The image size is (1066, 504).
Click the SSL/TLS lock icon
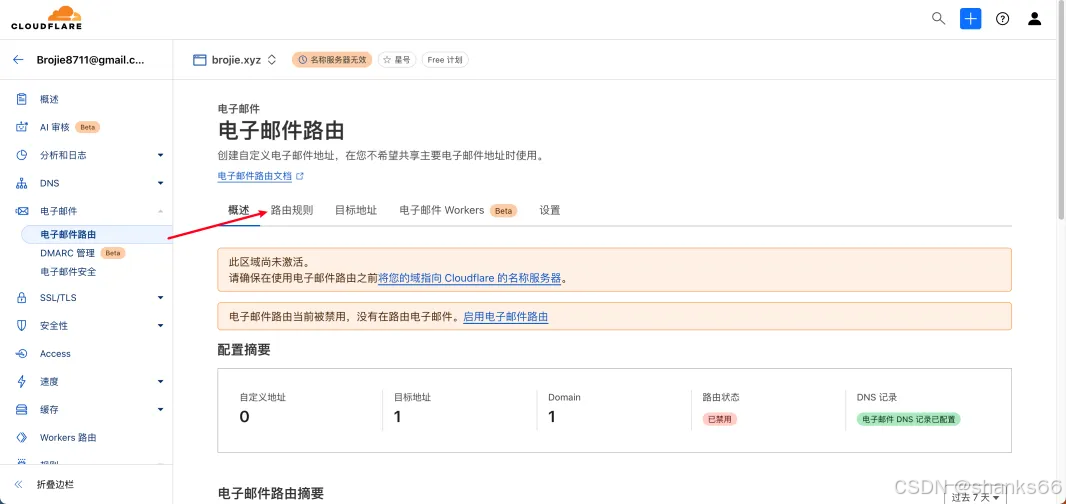pyautogui.click(x=22, y=297)
